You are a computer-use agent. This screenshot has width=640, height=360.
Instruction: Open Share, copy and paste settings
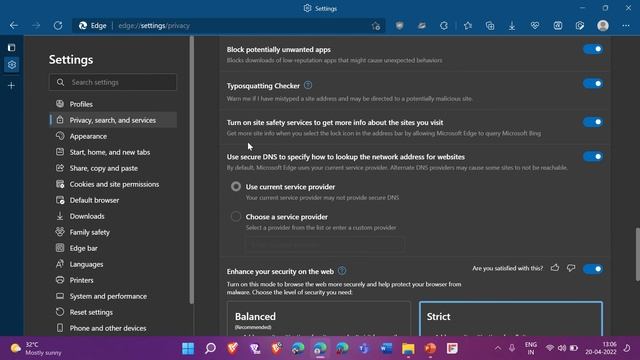pyautogui.click(x=113, y=168)
